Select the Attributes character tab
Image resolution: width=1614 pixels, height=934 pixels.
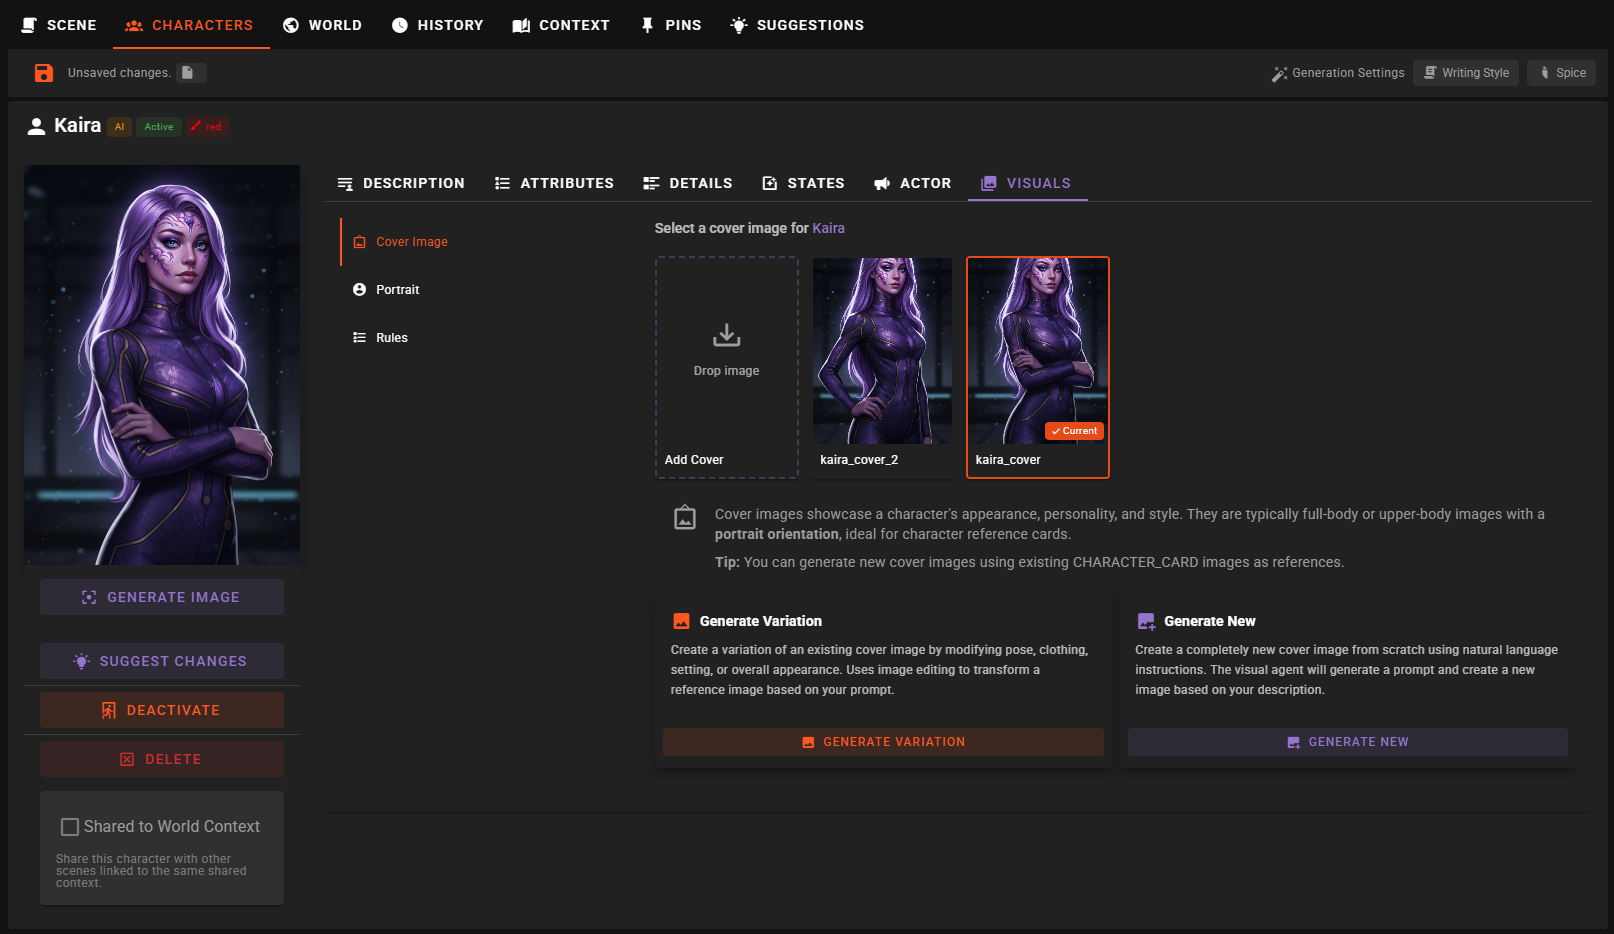coord(554,183)
